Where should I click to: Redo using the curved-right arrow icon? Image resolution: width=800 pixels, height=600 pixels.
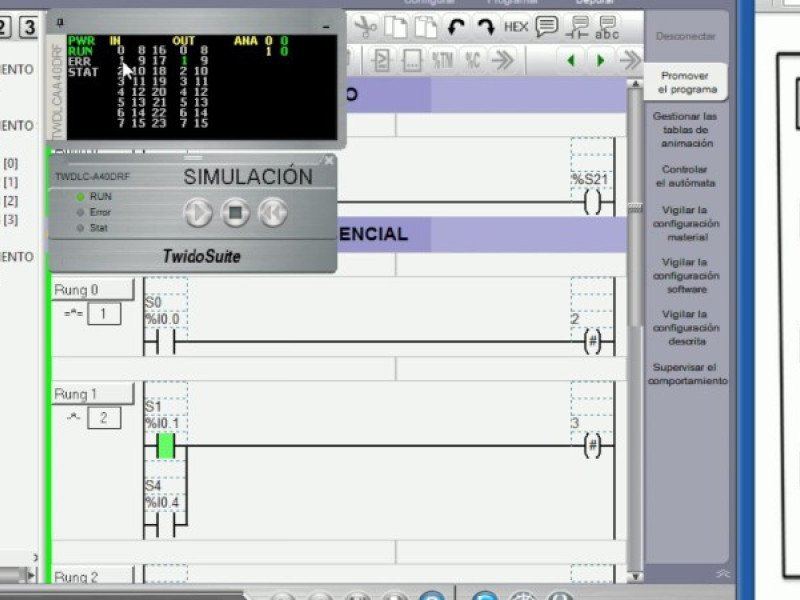tap(485, 26)
